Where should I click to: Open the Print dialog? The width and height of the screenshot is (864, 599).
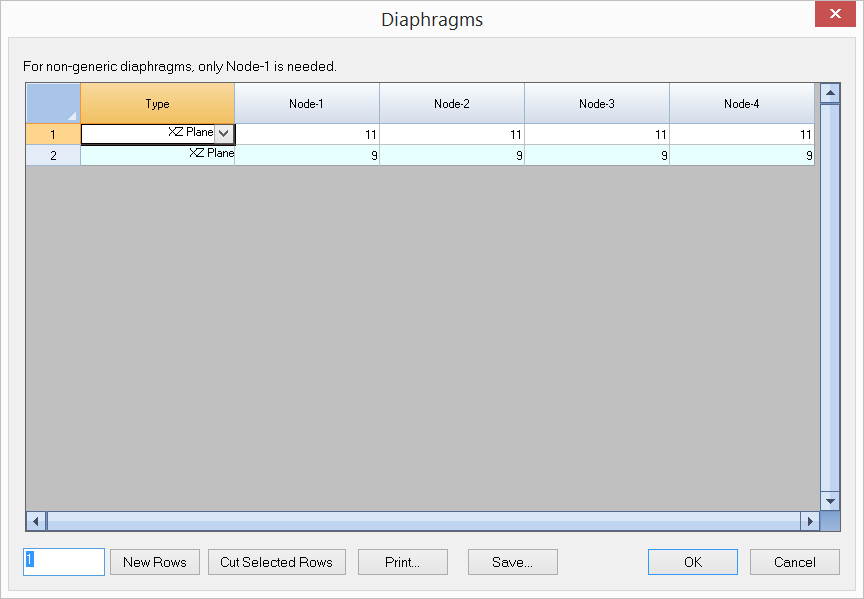pyautogui.click(x=402, y=562)
